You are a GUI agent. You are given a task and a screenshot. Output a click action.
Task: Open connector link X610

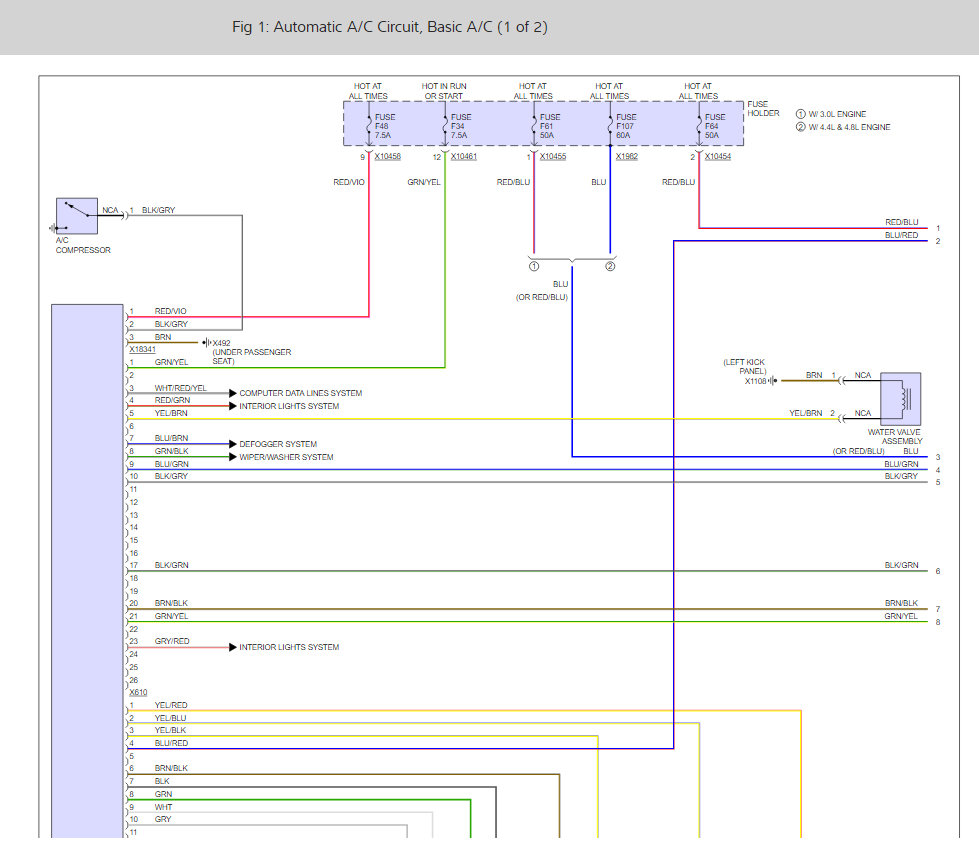point(138,692)
